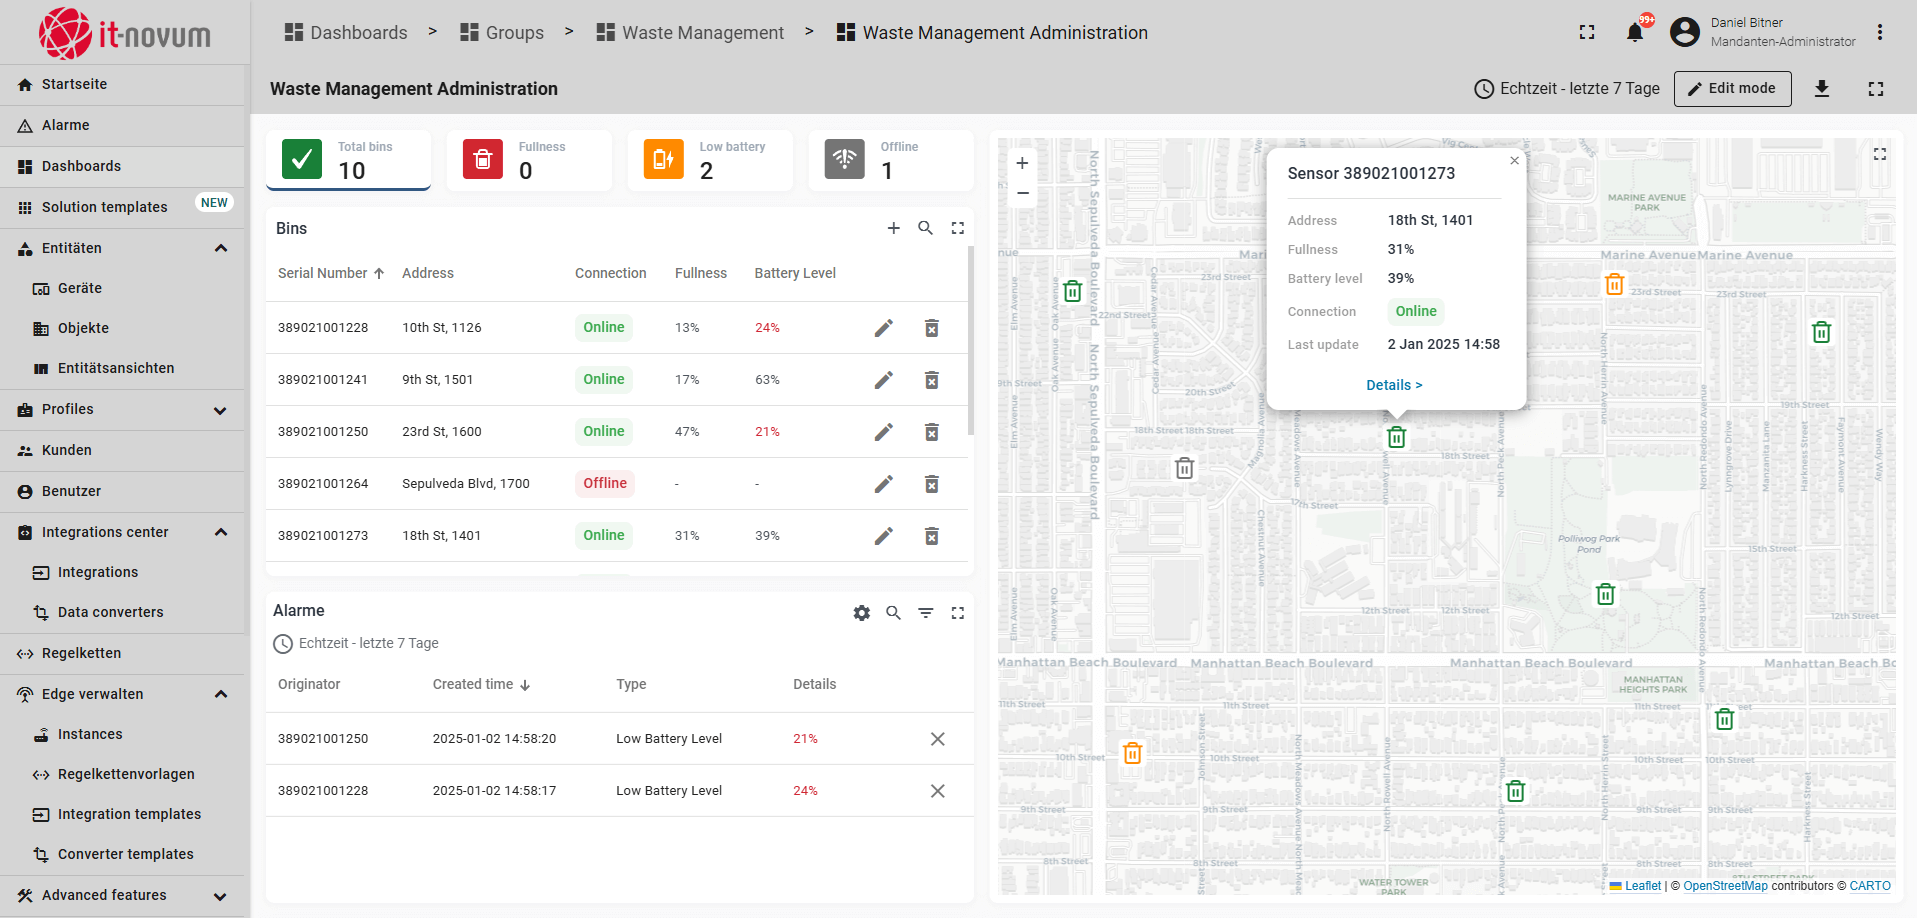Click the Bins table vertical scrollbar
This screenshot has width=1917, height=918.
(971, 340)
